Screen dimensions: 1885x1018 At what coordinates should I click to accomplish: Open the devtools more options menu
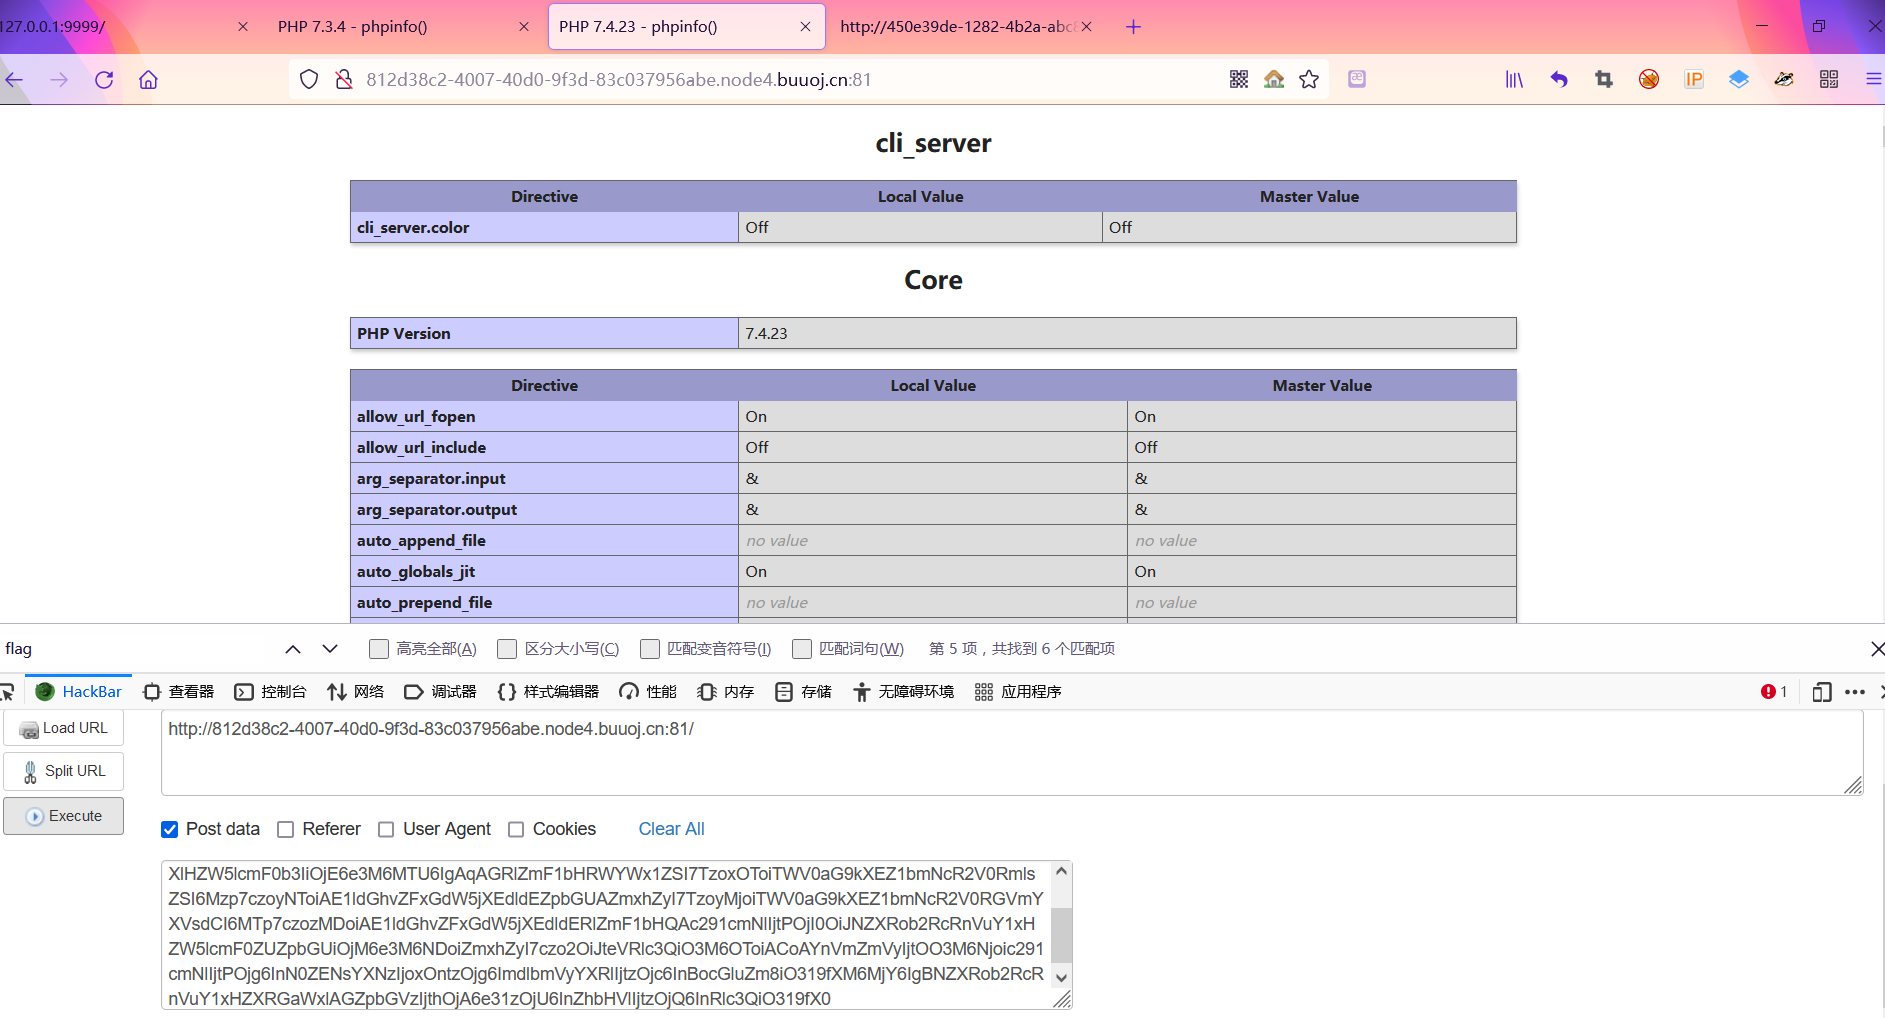[1855, 692]
